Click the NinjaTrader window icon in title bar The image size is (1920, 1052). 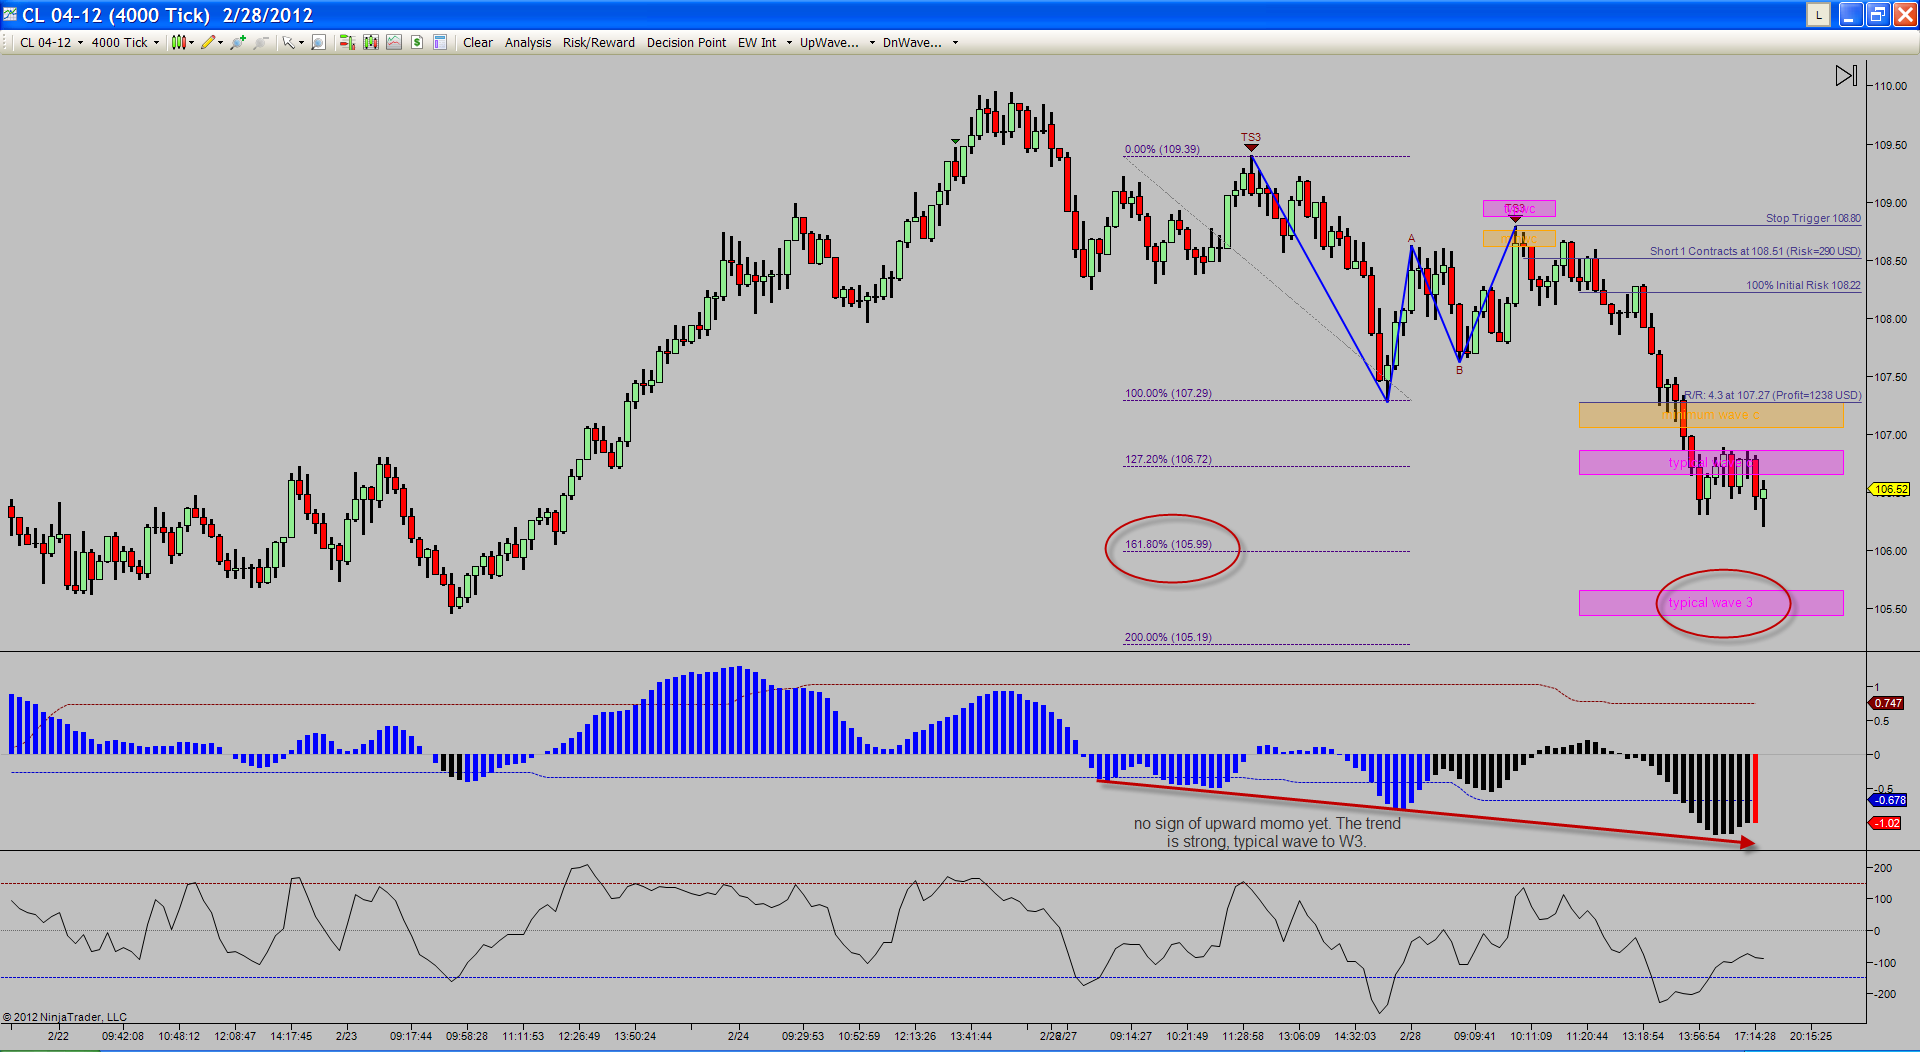point(10,14)
